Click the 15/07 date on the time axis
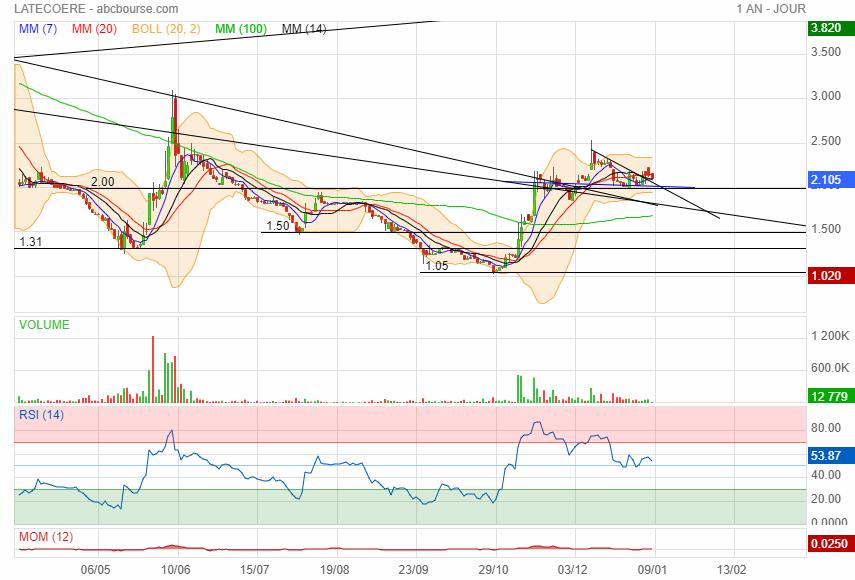 255,570
